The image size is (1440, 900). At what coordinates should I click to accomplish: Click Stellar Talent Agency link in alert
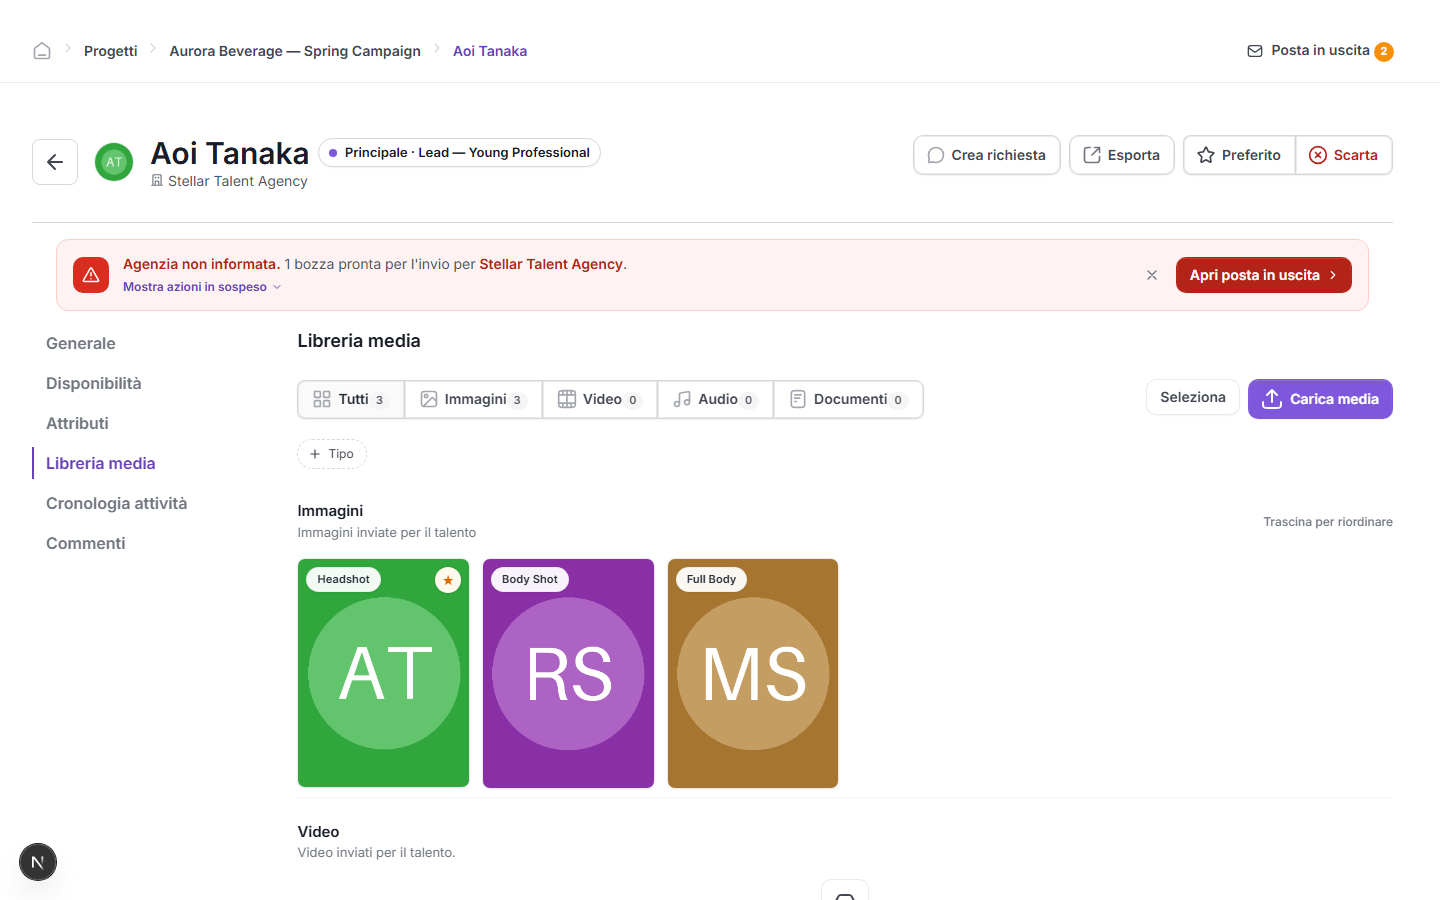click(551, 264)
